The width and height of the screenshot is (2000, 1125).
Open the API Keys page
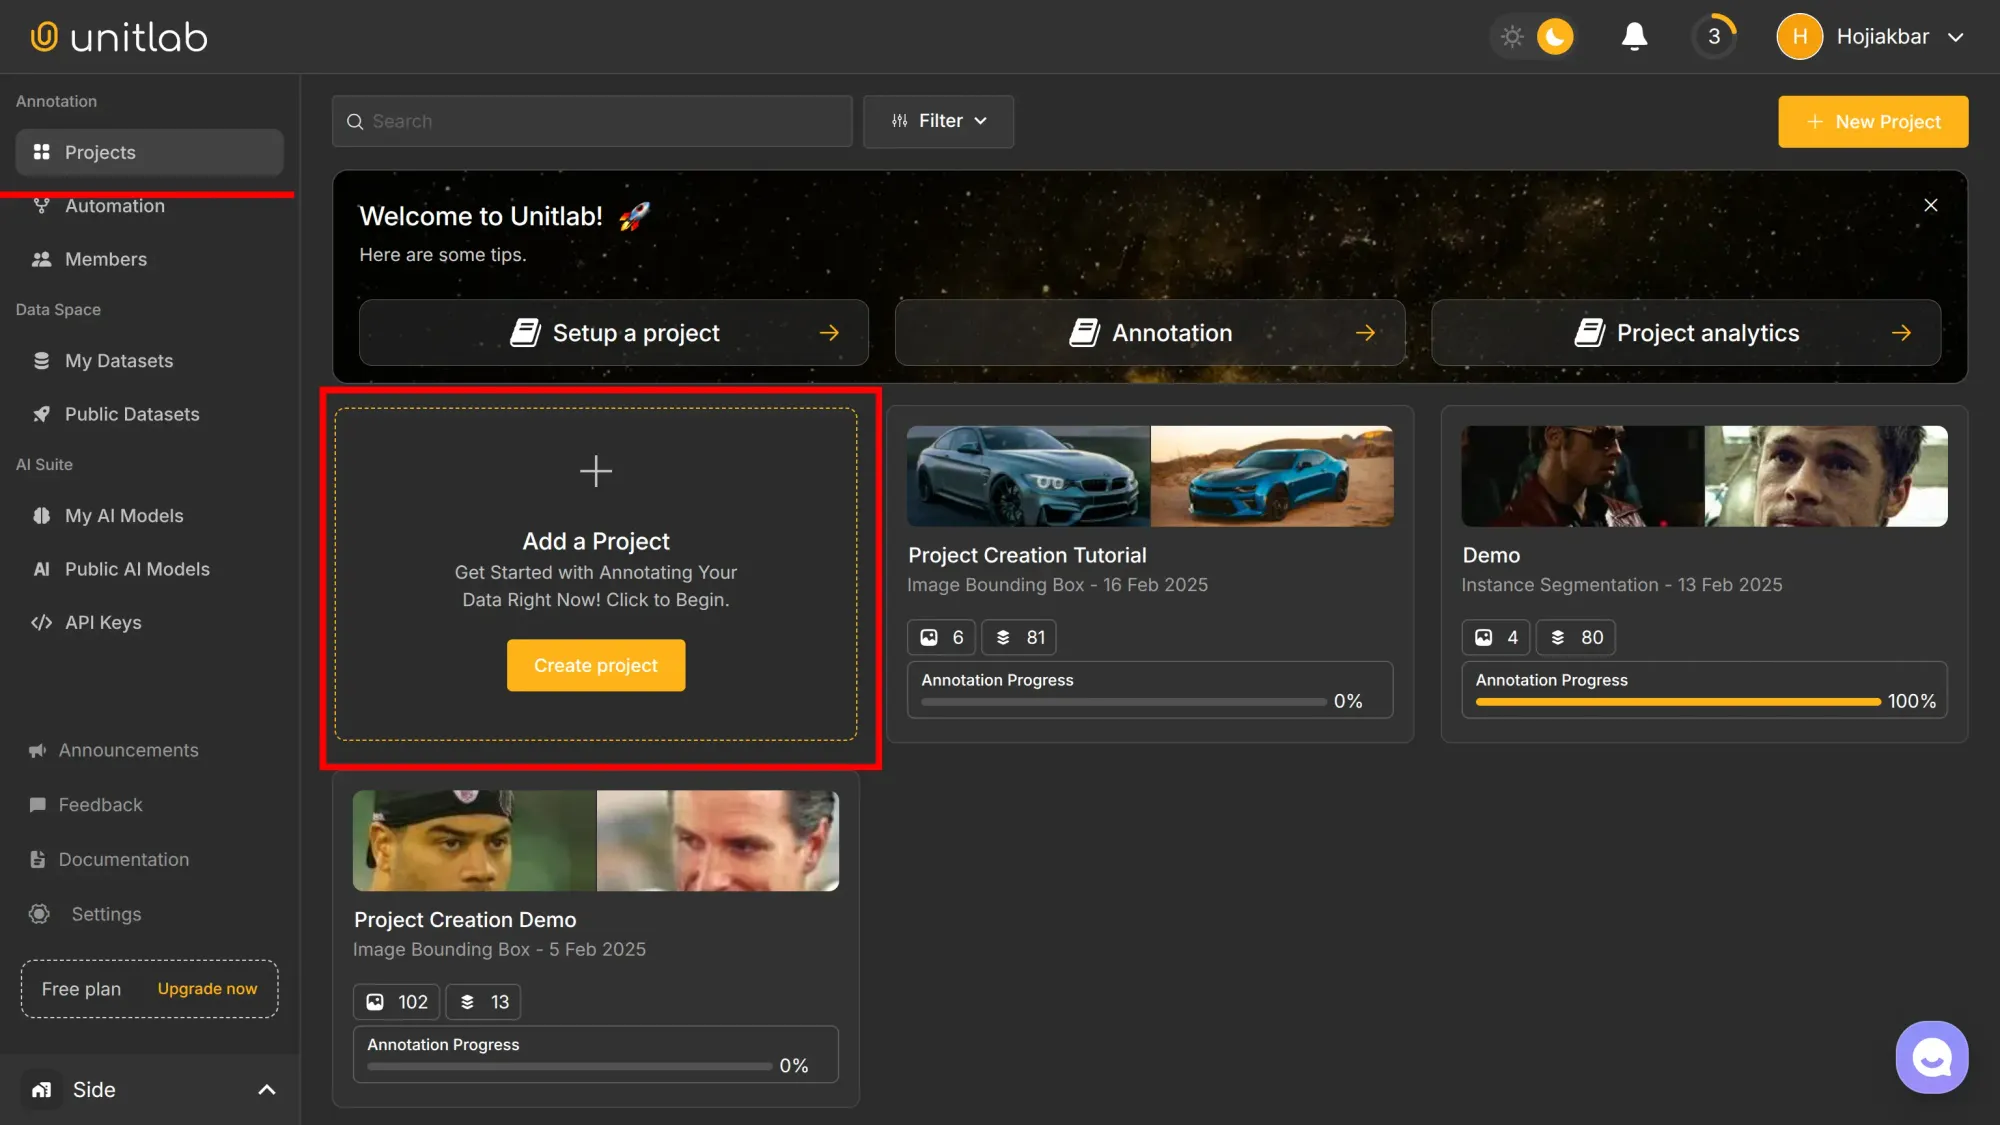(103, 621)
